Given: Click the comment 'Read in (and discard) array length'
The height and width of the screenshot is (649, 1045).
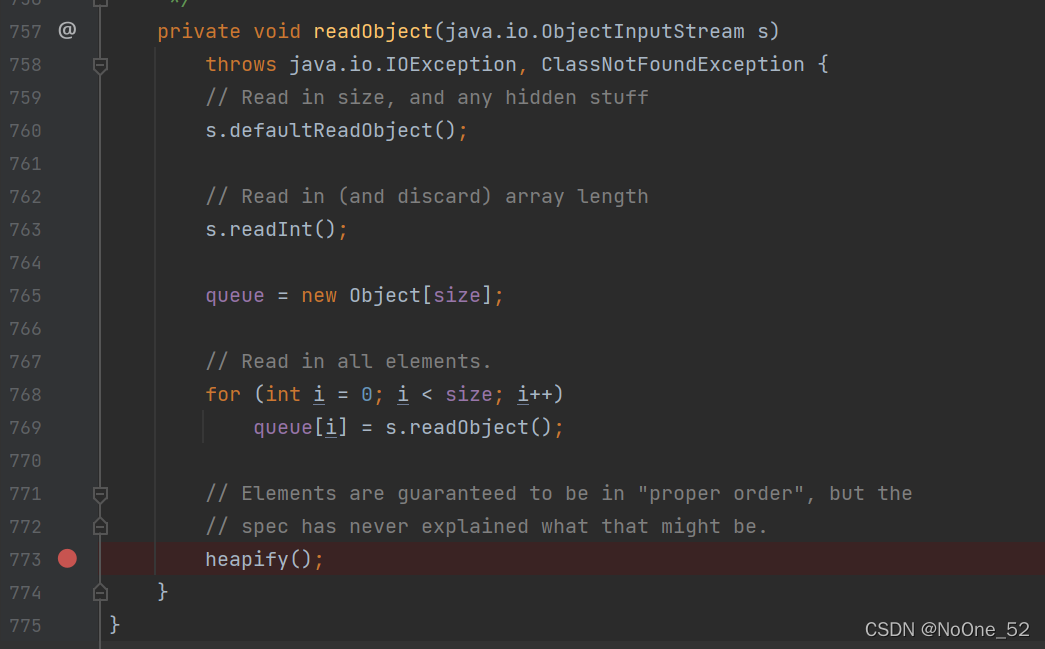Looking at the screenshot, I should (x=427, y=197).
